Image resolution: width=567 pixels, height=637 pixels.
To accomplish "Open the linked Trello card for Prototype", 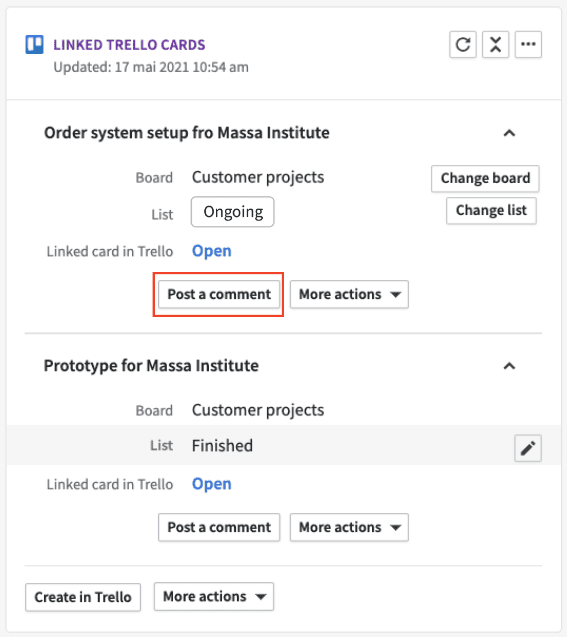I will coord(212,484).
